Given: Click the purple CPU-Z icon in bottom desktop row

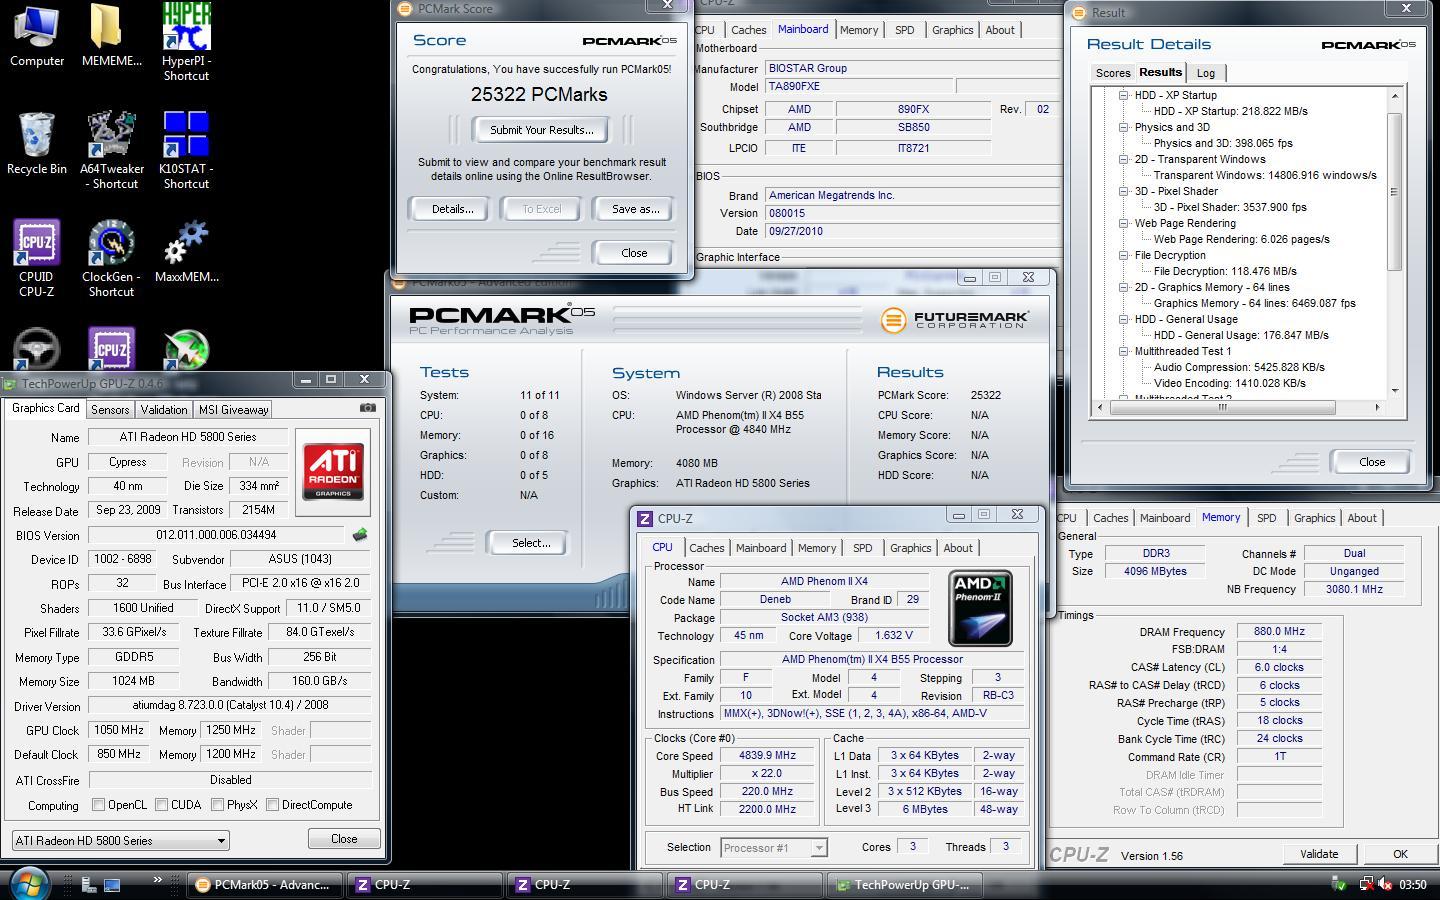Looking at the screenshot, I should (x=111, y=350).
